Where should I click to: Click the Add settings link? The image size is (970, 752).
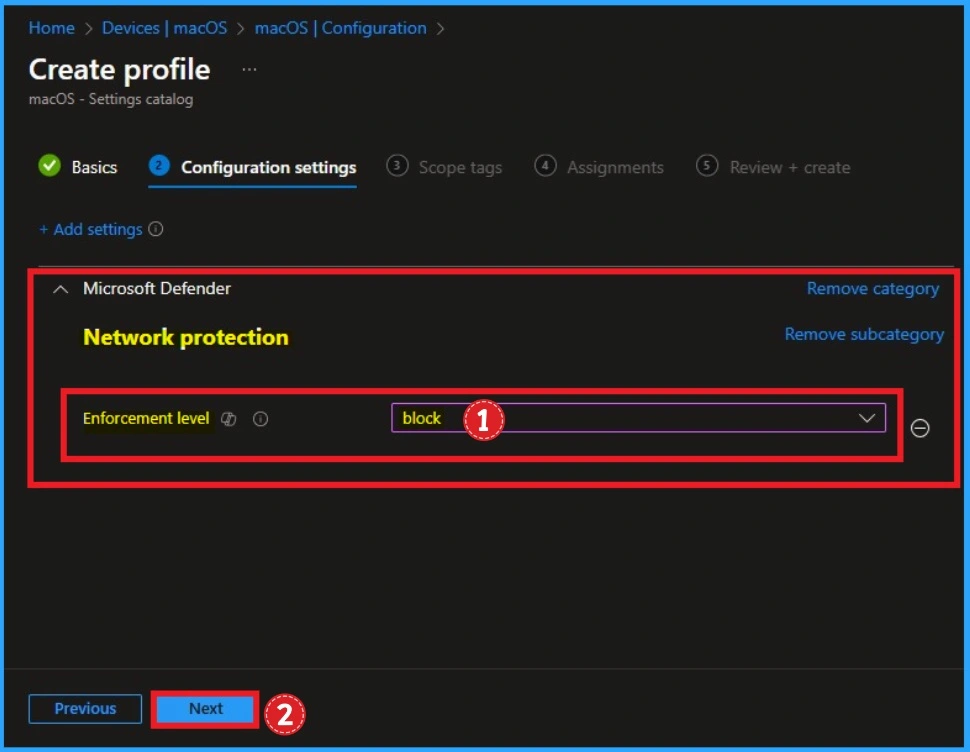pyautogui.click(x=91, y=229)
